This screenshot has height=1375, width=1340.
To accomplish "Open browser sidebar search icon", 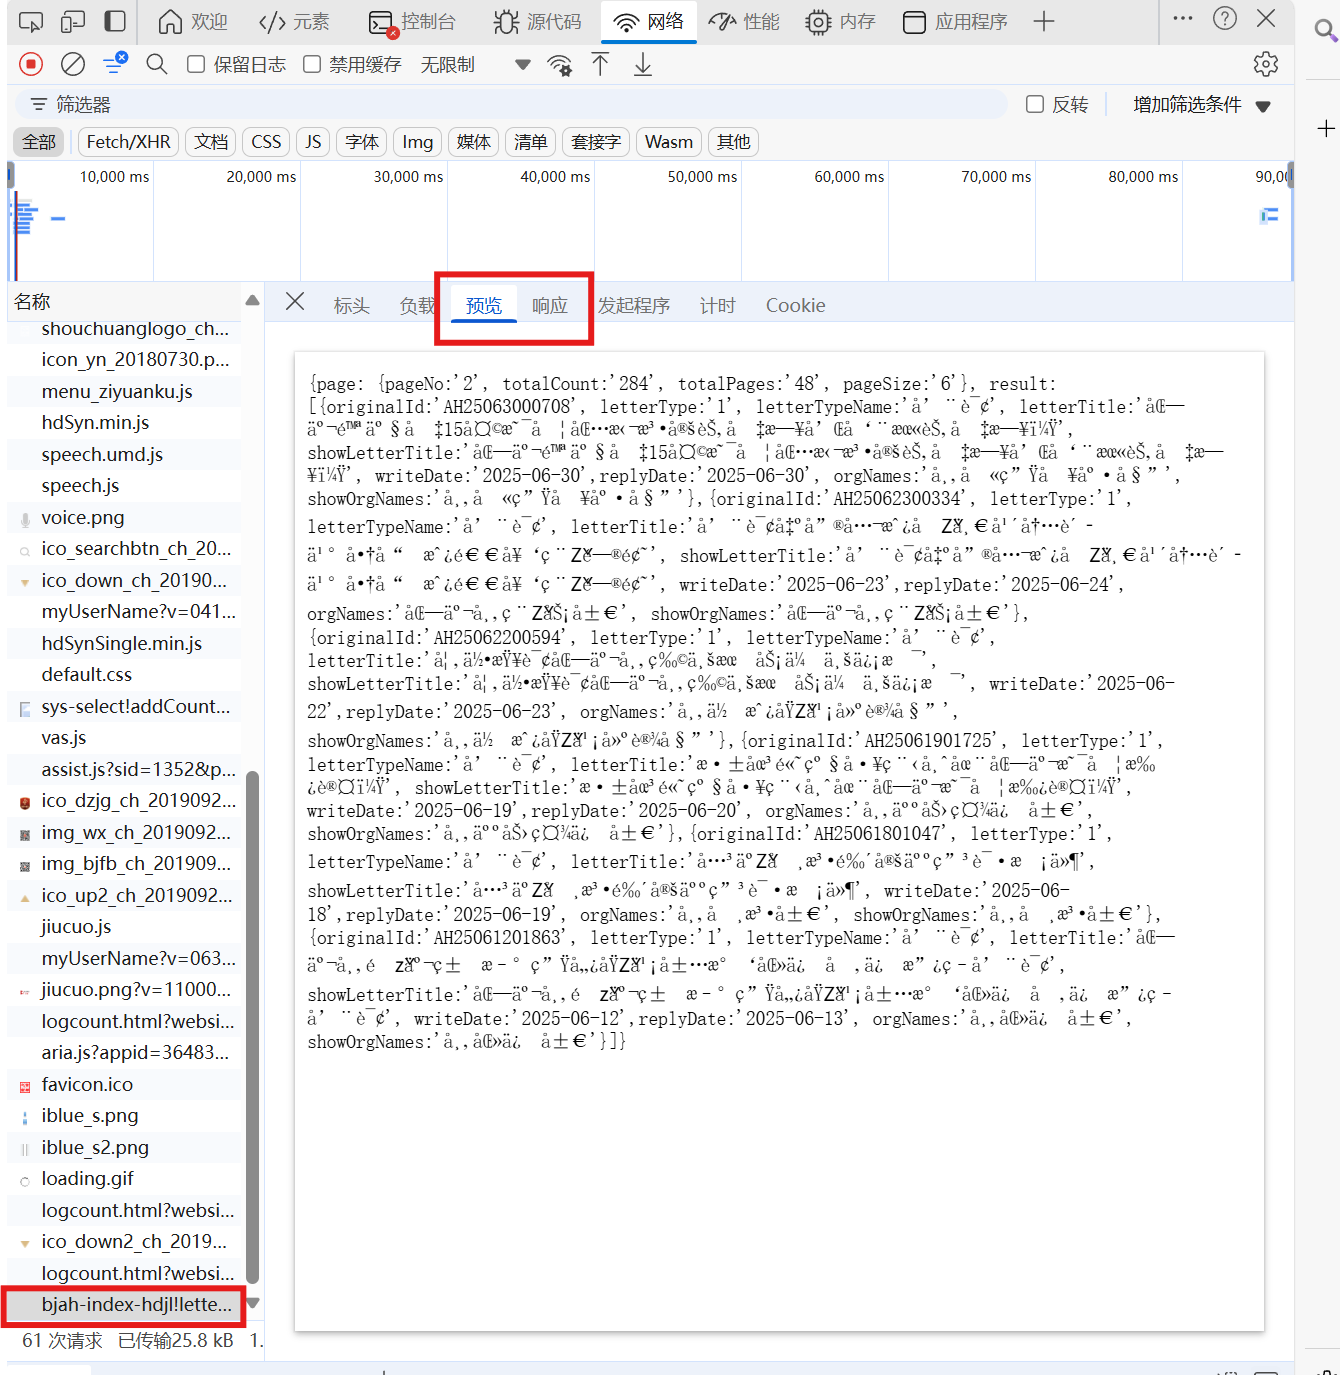I will click(x=1325, y=30).
